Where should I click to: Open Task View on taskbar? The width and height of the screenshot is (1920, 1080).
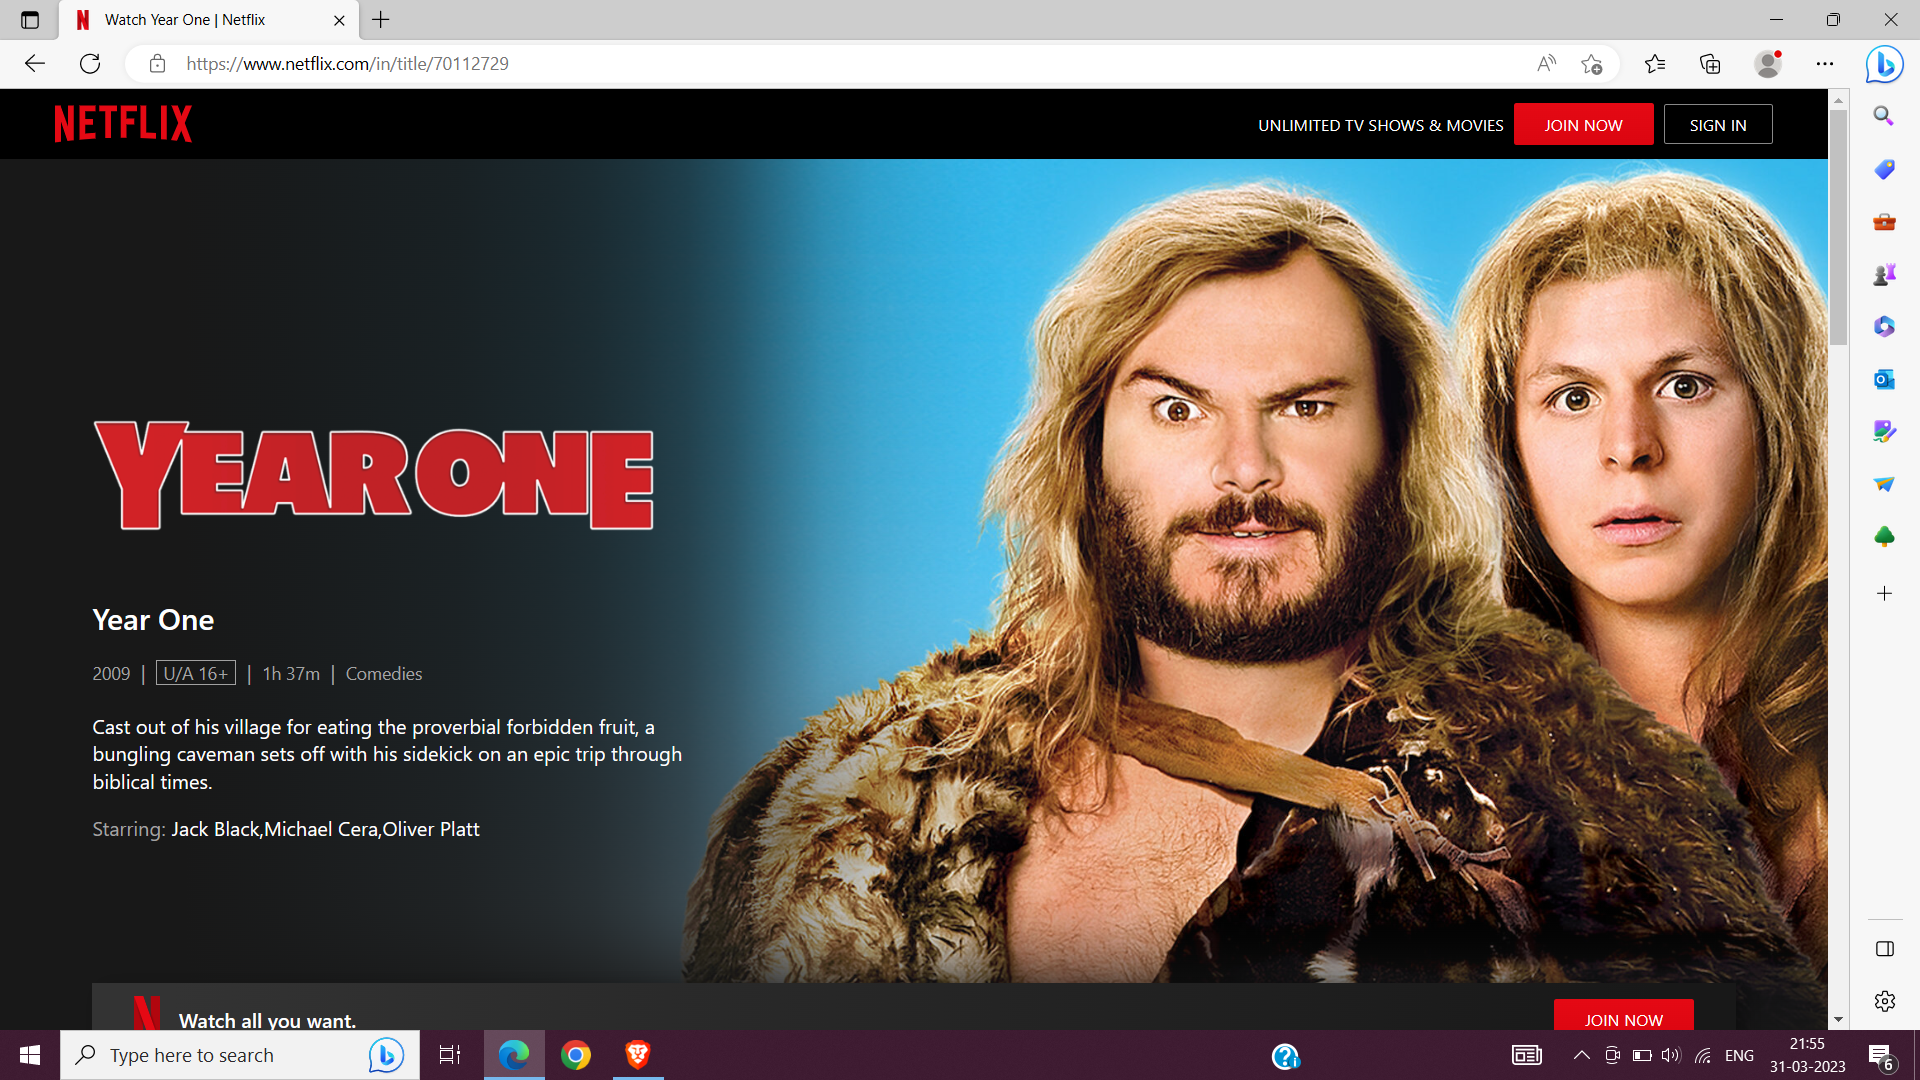point(450,1055)
